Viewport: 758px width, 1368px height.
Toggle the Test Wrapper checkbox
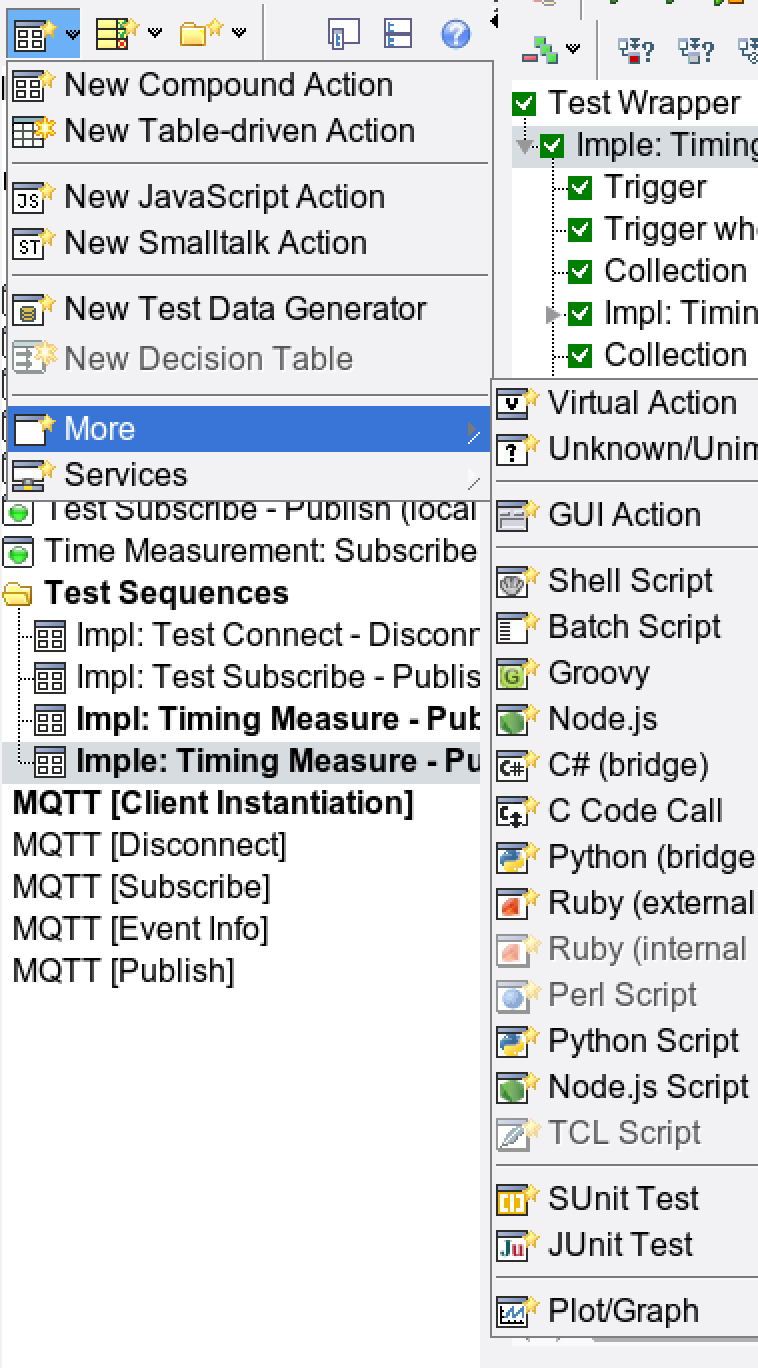point(525,104)
